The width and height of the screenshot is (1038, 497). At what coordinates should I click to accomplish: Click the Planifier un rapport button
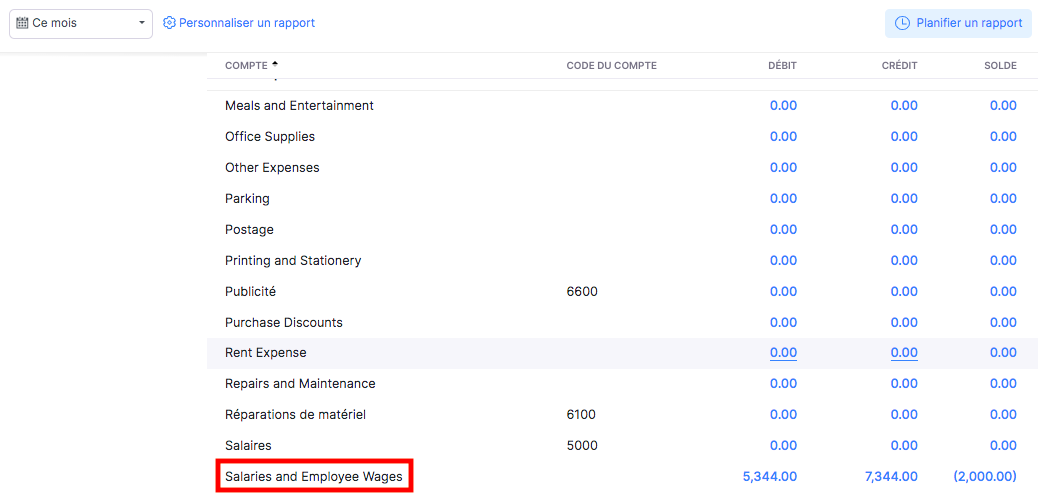959,23
